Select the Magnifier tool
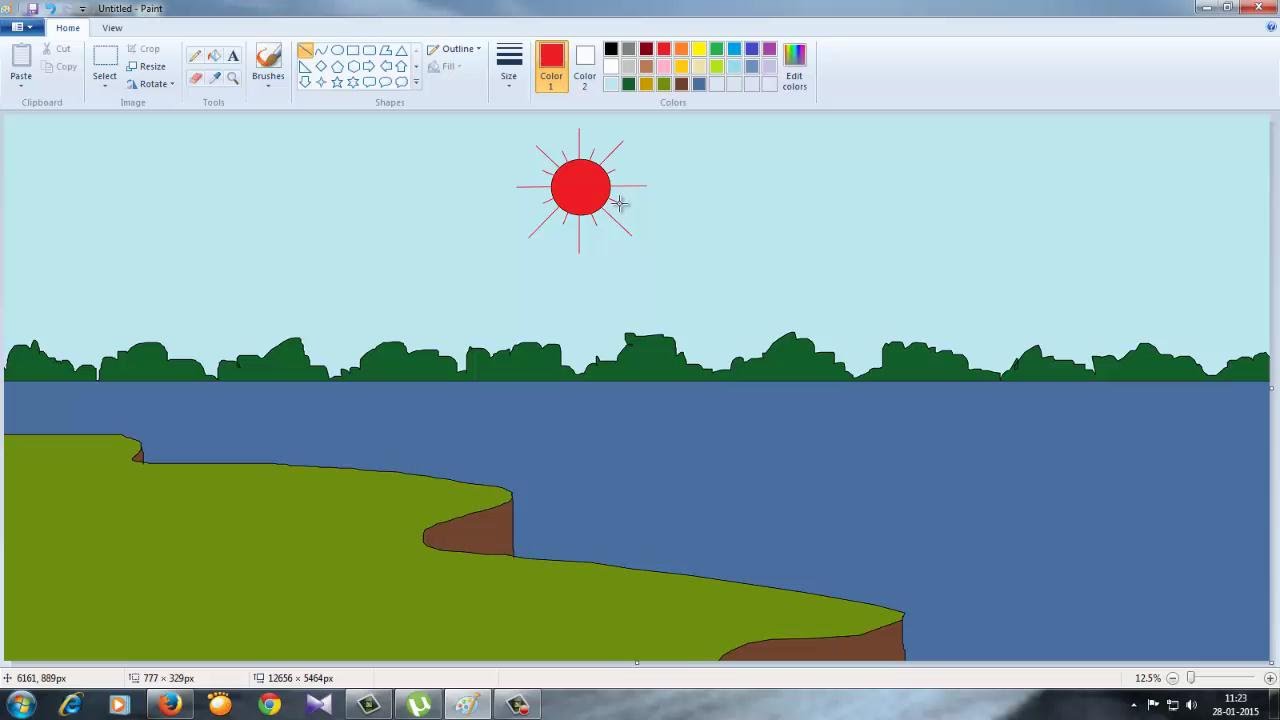Viewport: 1280px width, 720px height. (x=233, y=78)
